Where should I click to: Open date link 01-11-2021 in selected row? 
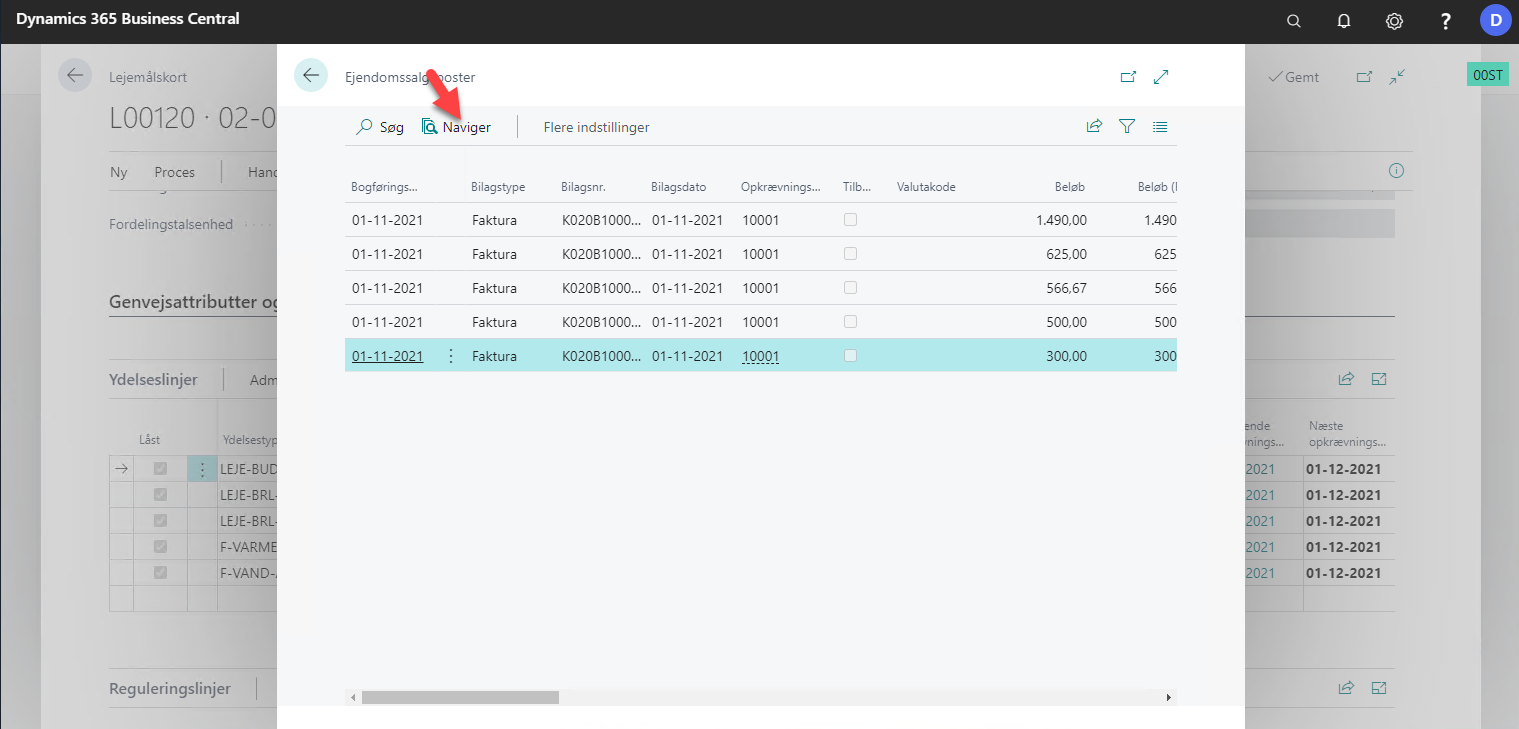tap(387, 356)
